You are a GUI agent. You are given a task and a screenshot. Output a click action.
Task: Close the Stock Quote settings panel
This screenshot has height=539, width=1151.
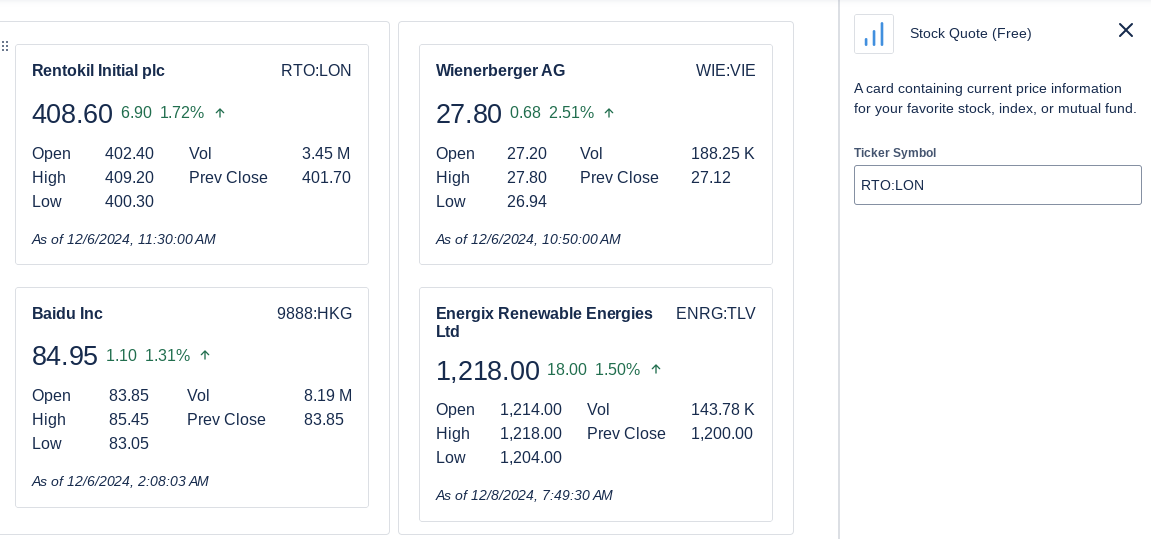pos(1125,30)
